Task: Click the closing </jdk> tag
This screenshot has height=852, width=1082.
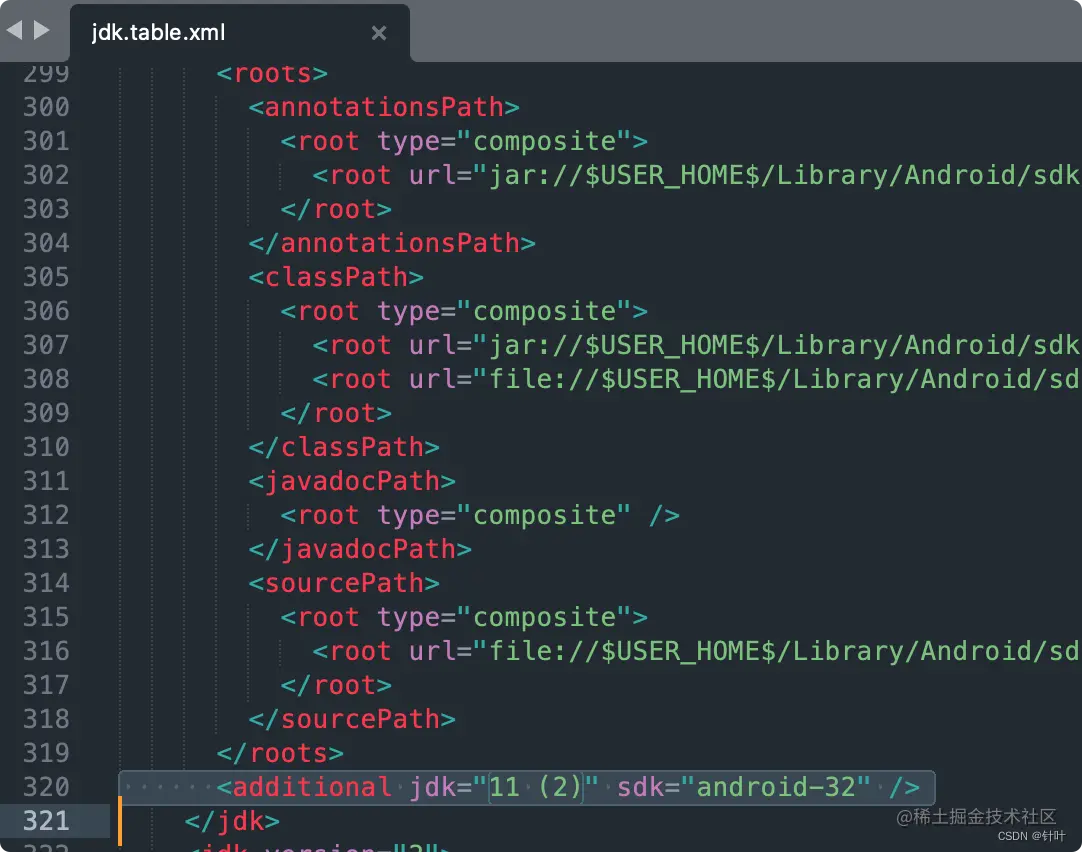Action: click(x=232, y=821)
